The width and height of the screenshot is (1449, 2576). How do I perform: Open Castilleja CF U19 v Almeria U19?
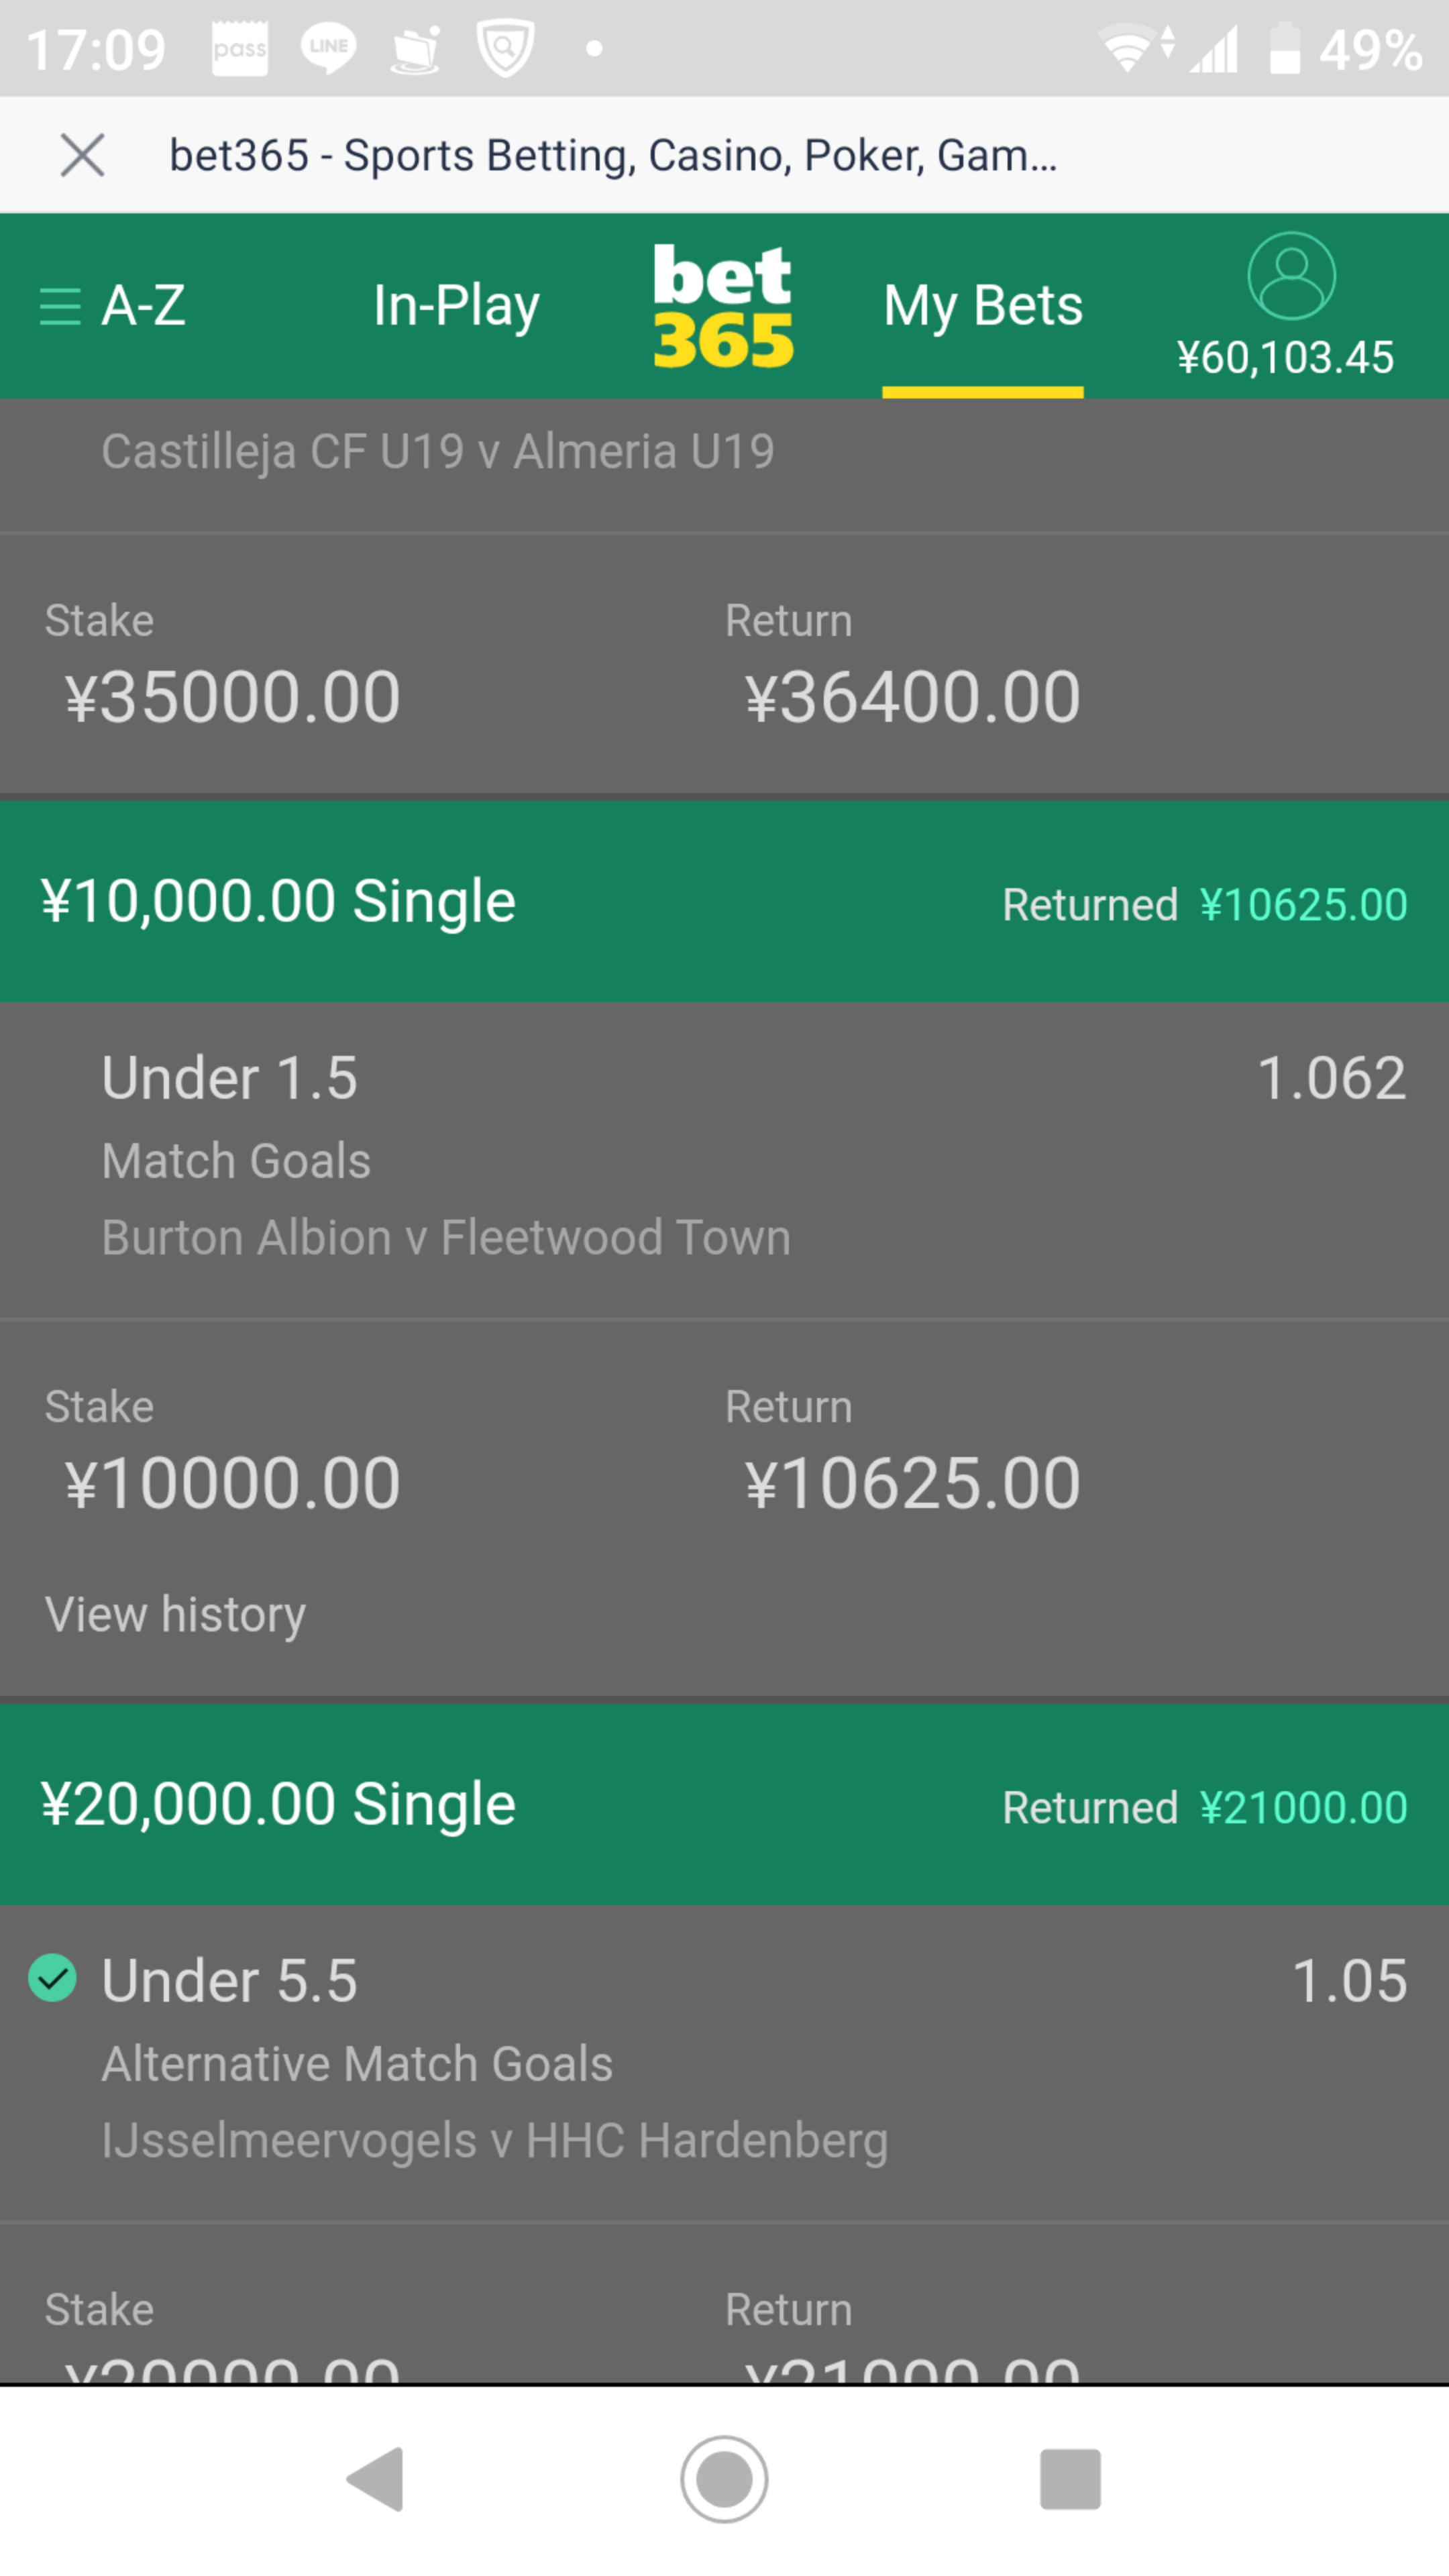pos(438,452)
